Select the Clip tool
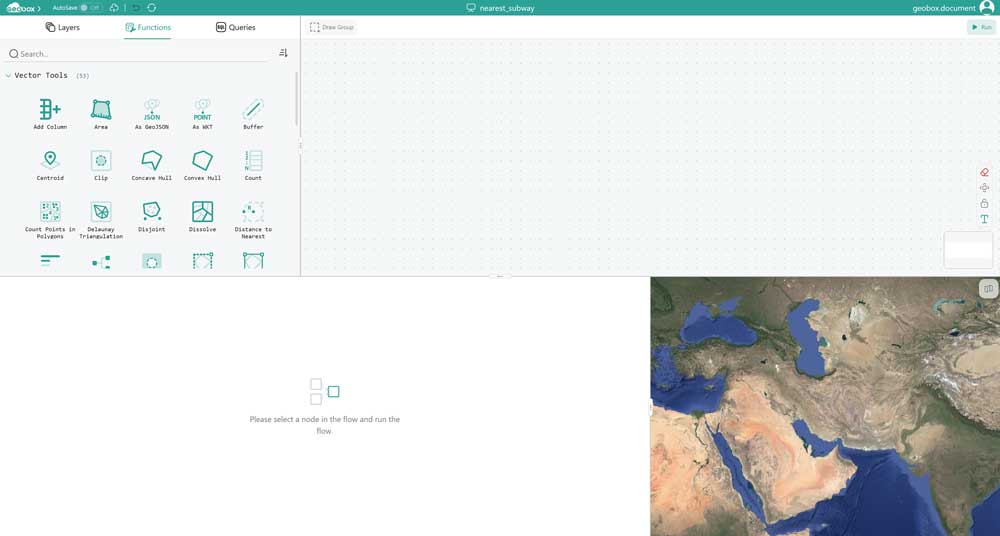This screenshot has width=1000, height=536. (101, 165)
